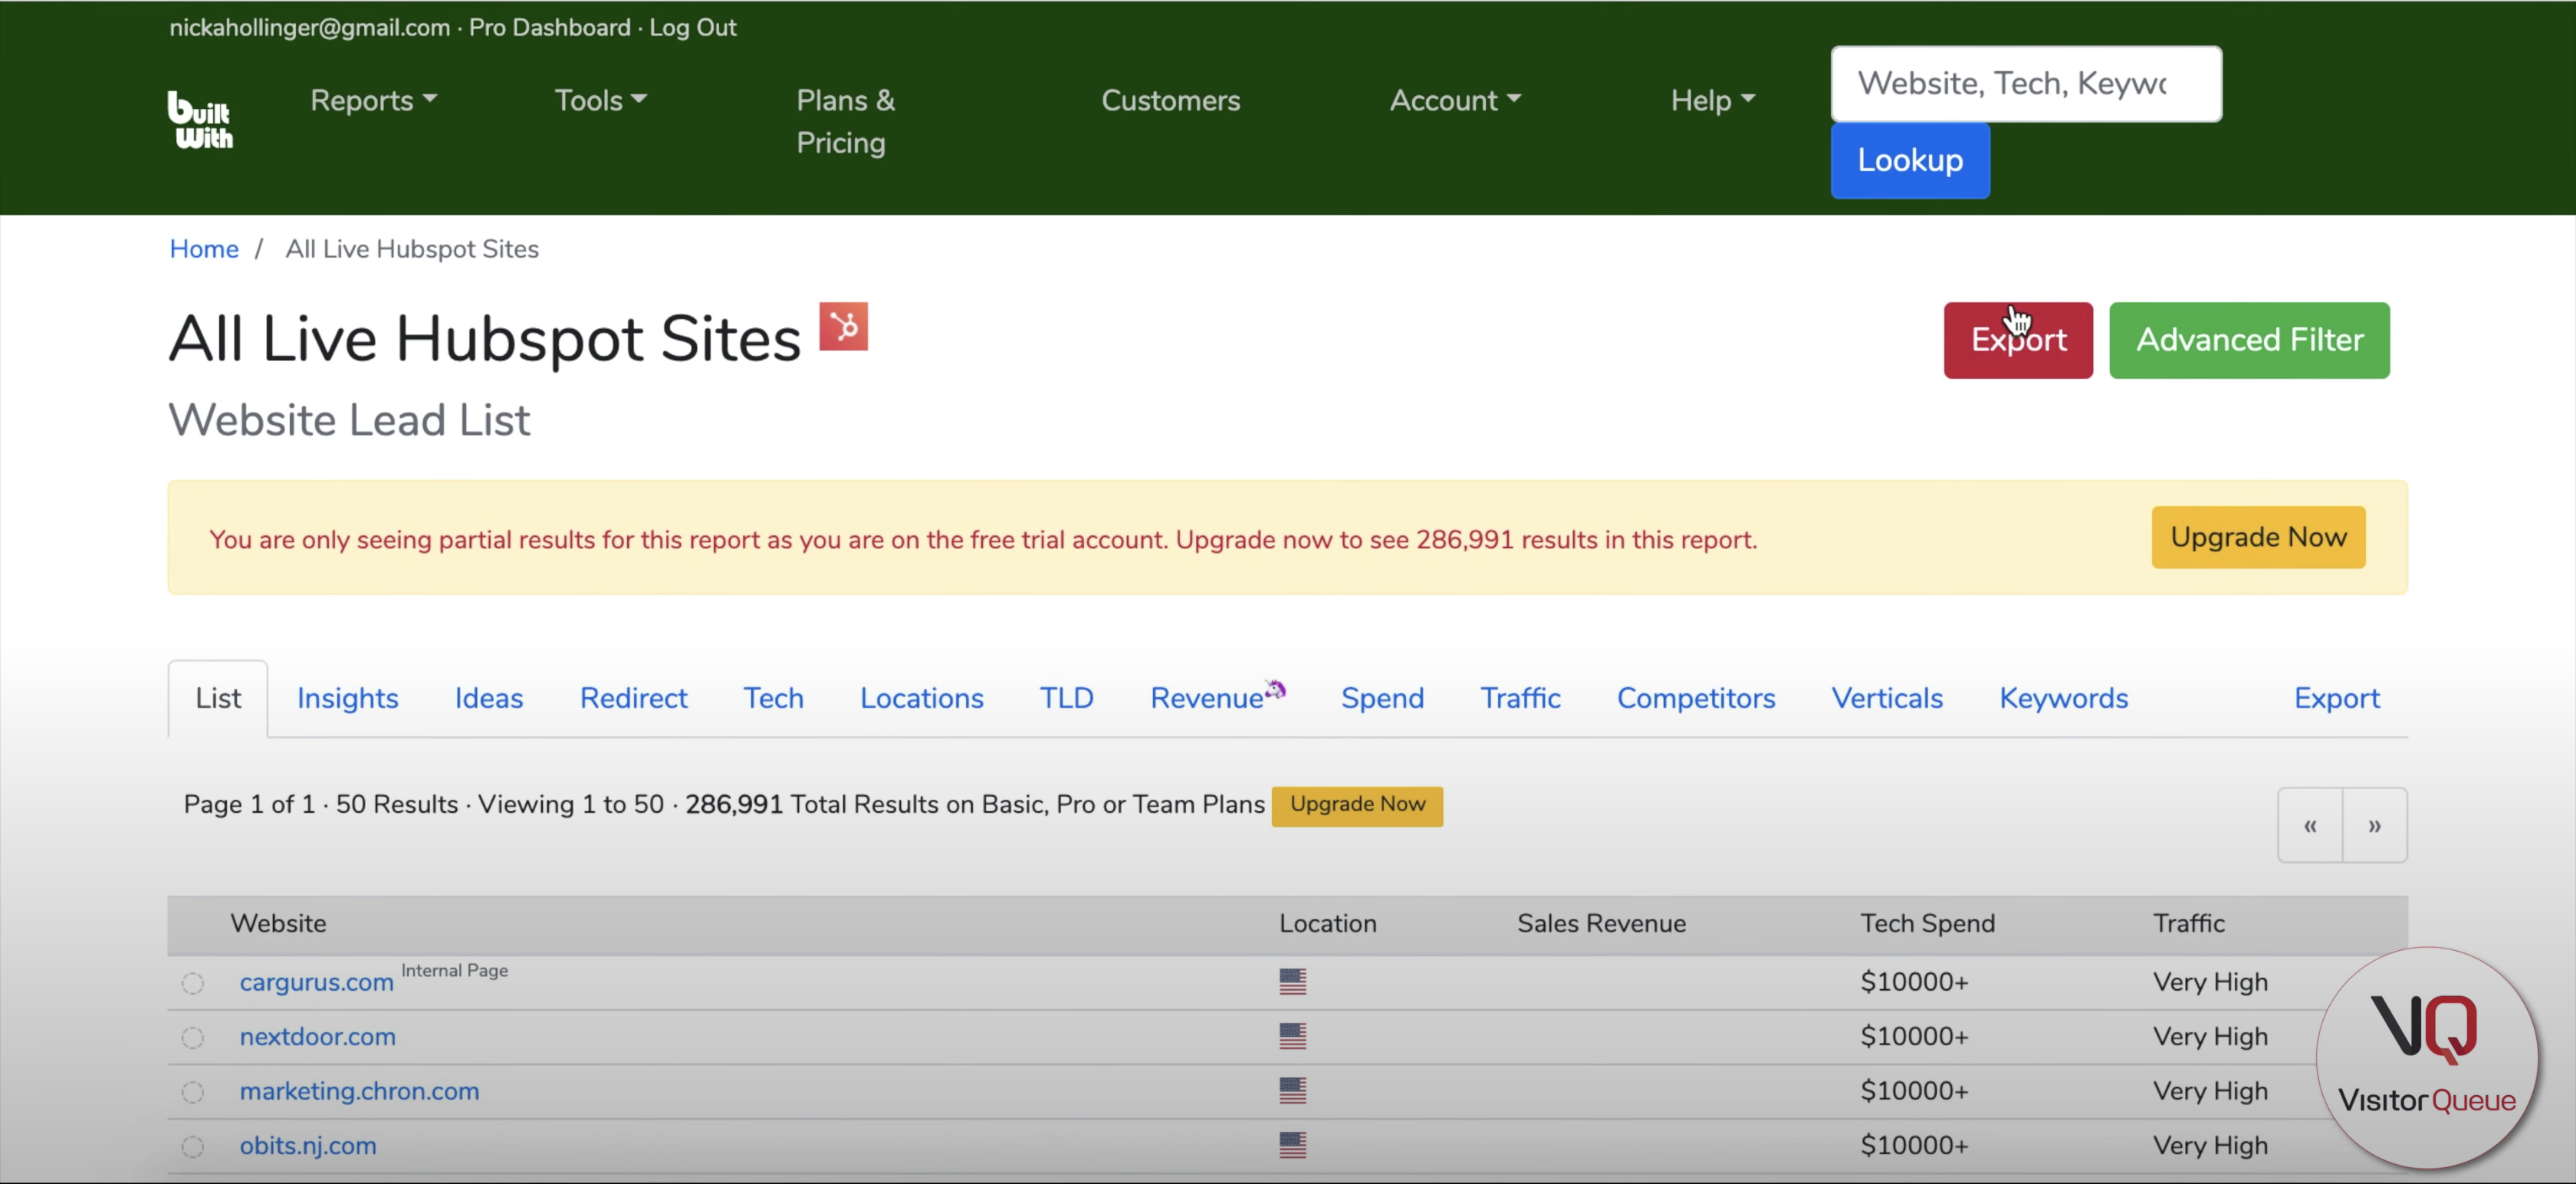Switch to the Competitors tab
This screenshot has height=1184, width=2576.
click(1696, 698)
